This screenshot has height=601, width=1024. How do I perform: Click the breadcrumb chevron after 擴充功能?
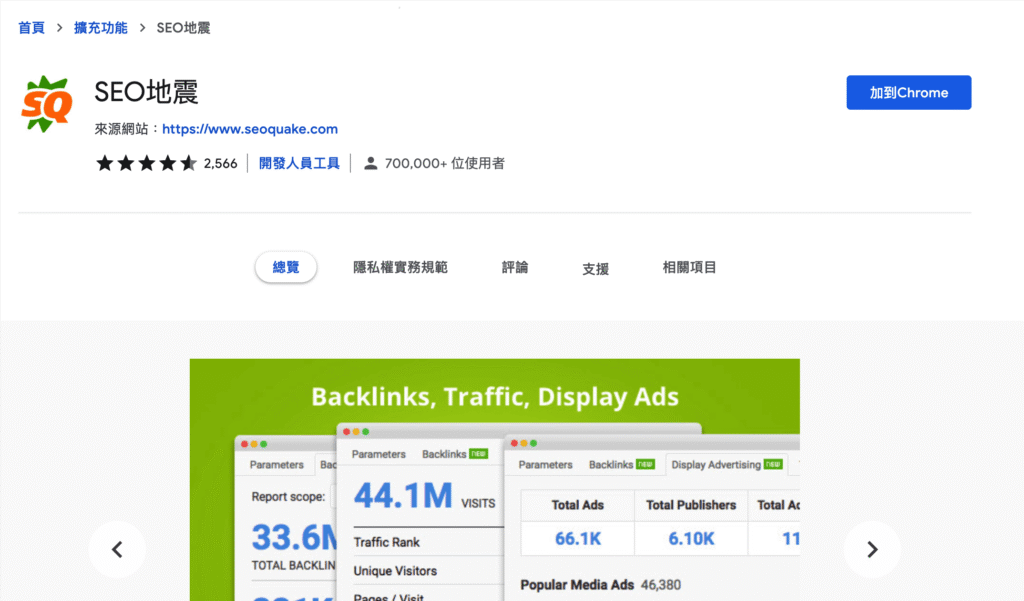[142, 28]
